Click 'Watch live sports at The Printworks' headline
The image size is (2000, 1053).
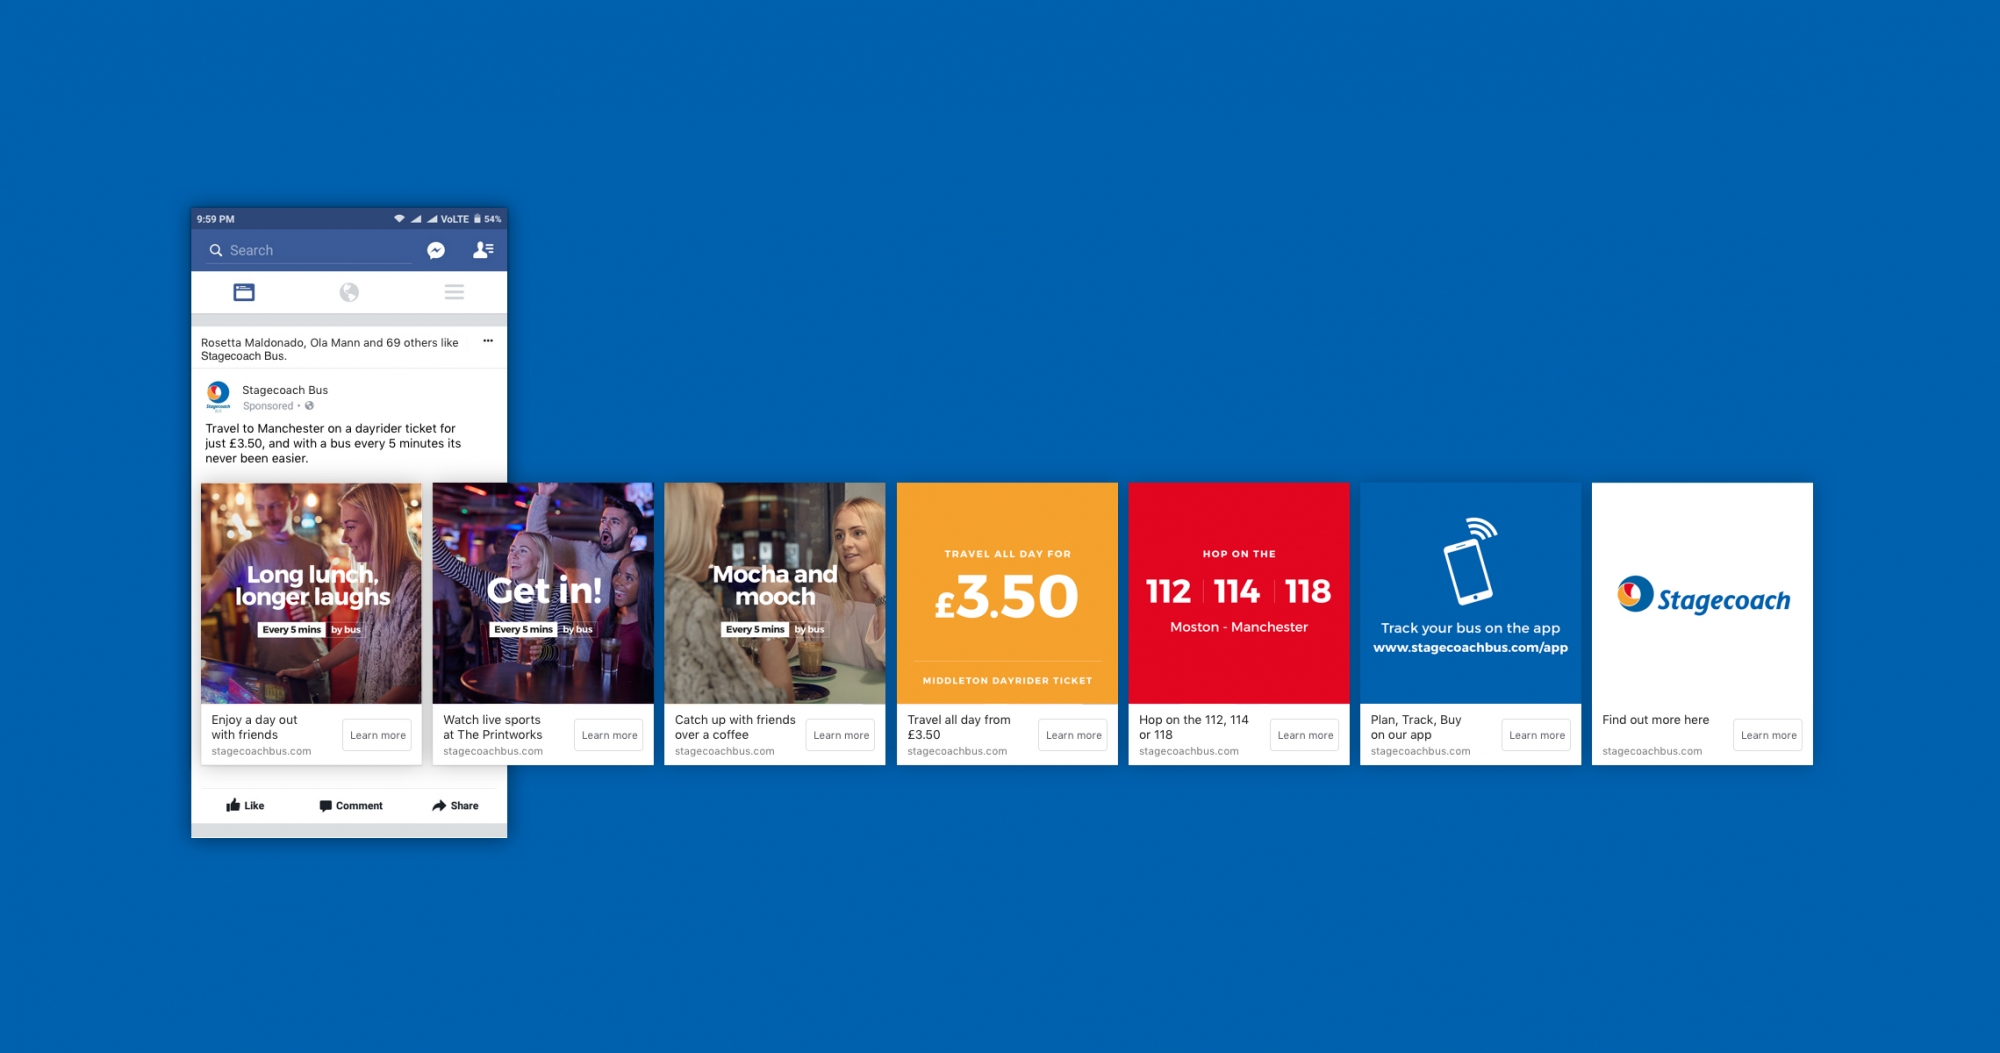(493, 727)
